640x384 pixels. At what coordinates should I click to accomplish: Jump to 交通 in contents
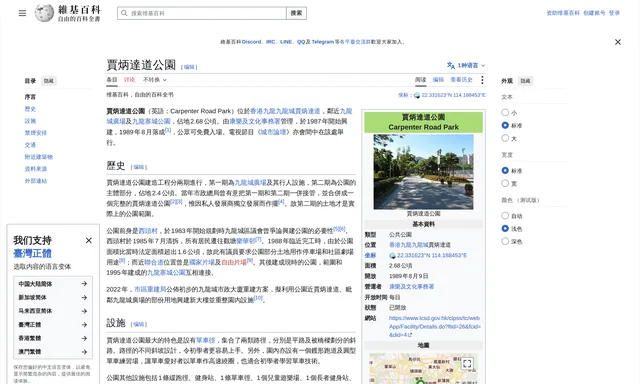[30, 145]
